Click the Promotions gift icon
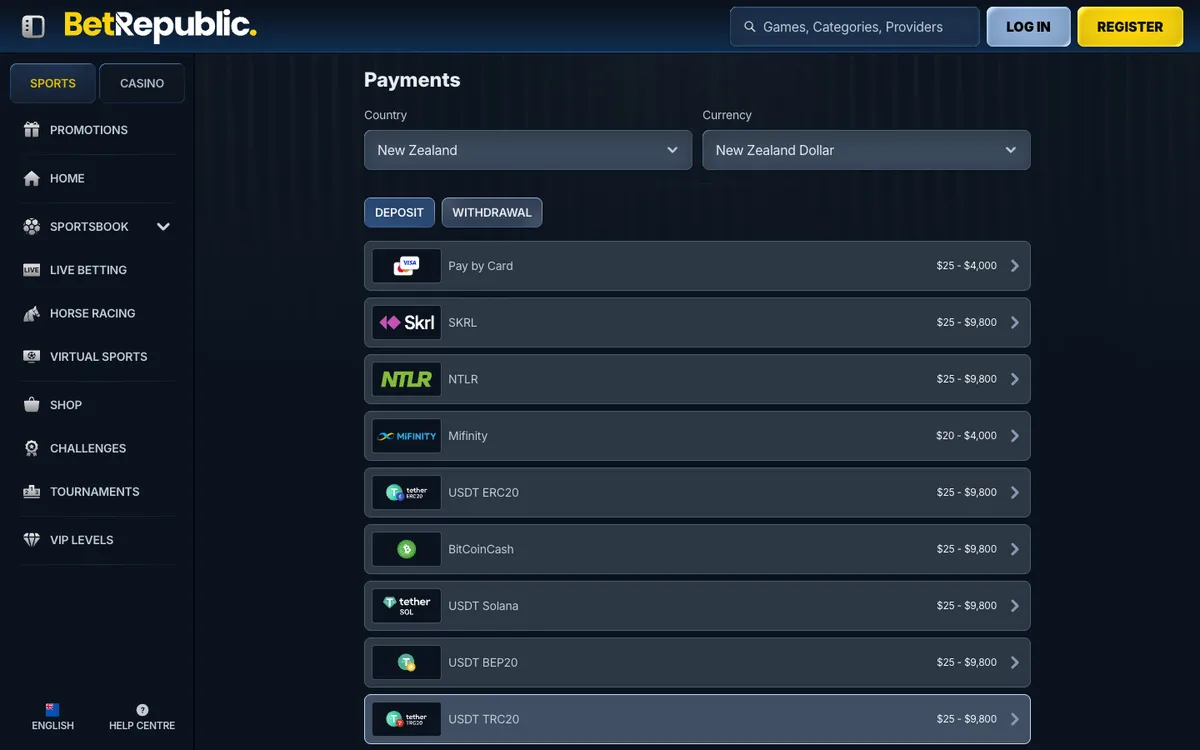The width and height of the screenshot is (1200, 750). [x=32, y=130]
